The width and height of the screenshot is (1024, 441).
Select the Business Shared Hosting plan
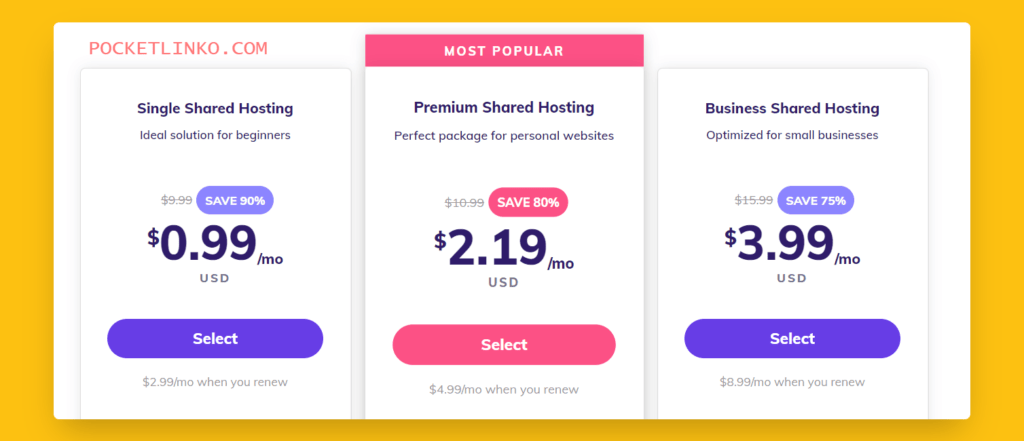tap(792, 339)
